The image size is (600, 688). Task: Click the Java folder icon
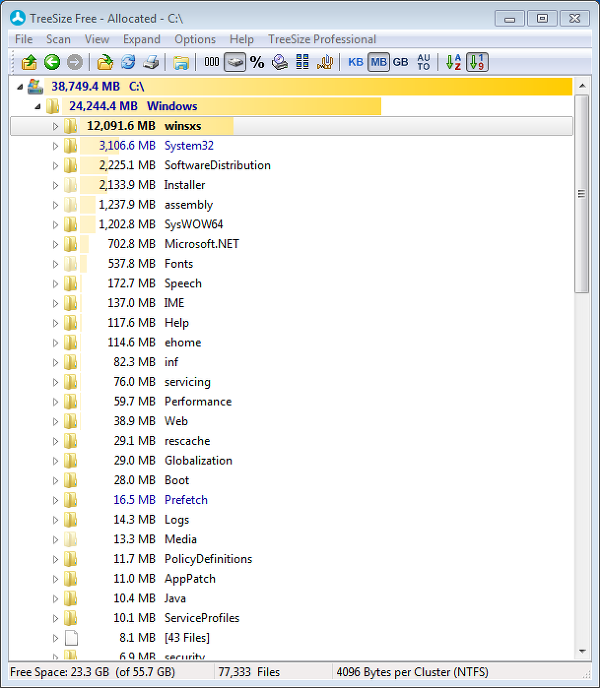[x=70, y=598]
